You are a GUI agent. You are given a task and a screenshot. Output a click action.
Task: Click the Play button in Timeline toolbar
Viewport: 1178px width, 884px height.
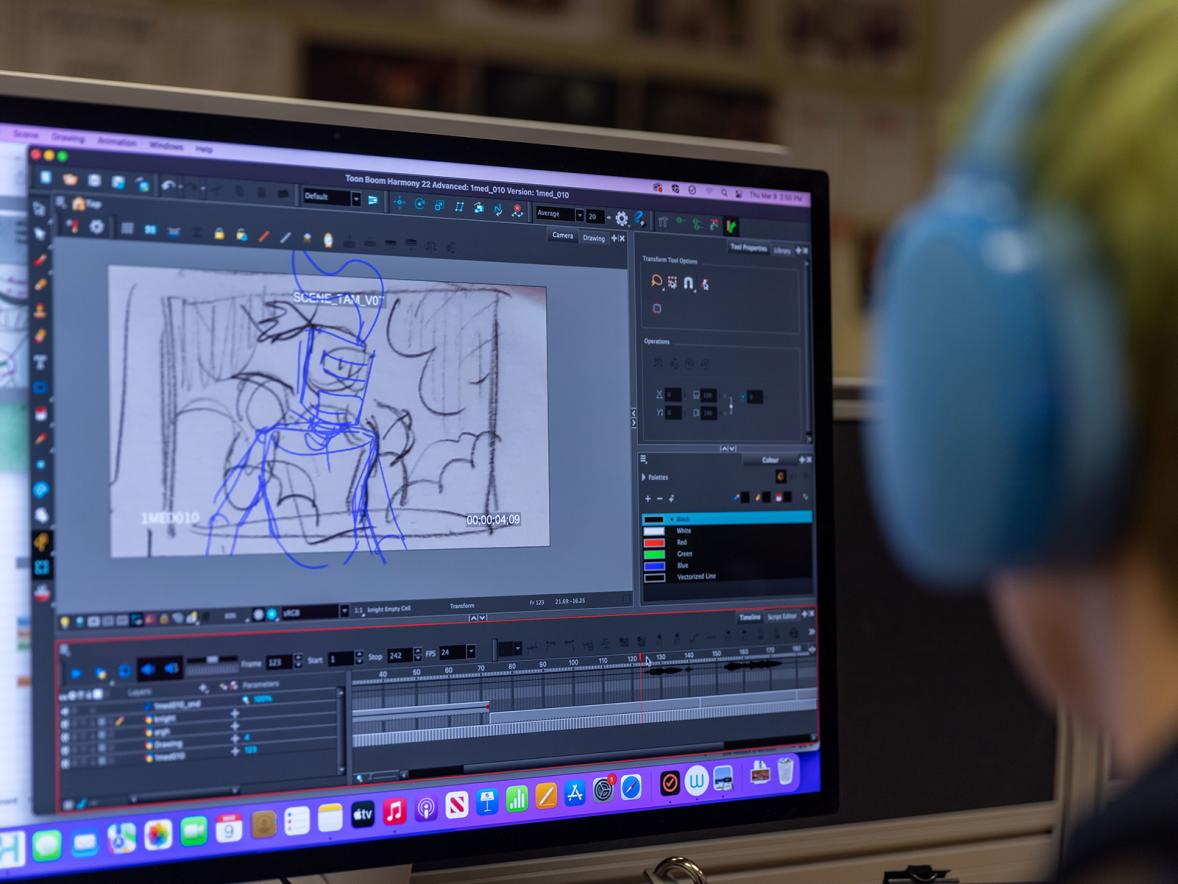click(76, 673)
